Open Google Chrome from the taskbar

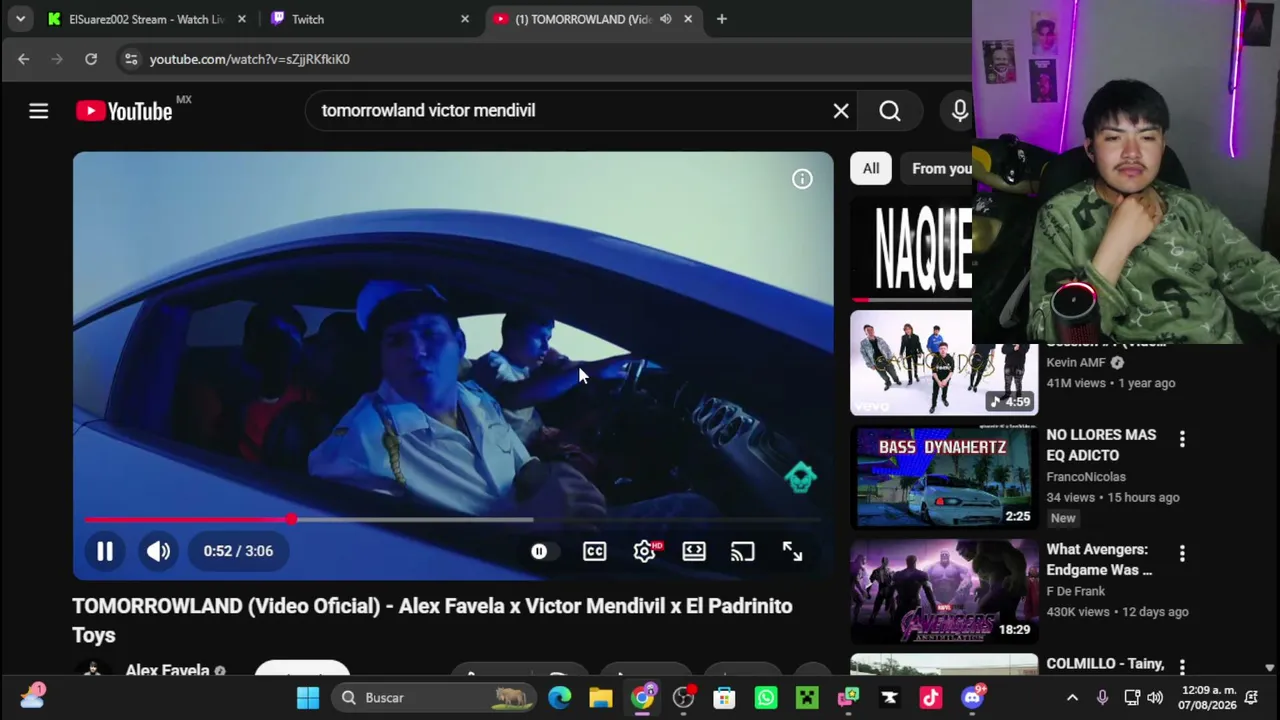(642, 698)
